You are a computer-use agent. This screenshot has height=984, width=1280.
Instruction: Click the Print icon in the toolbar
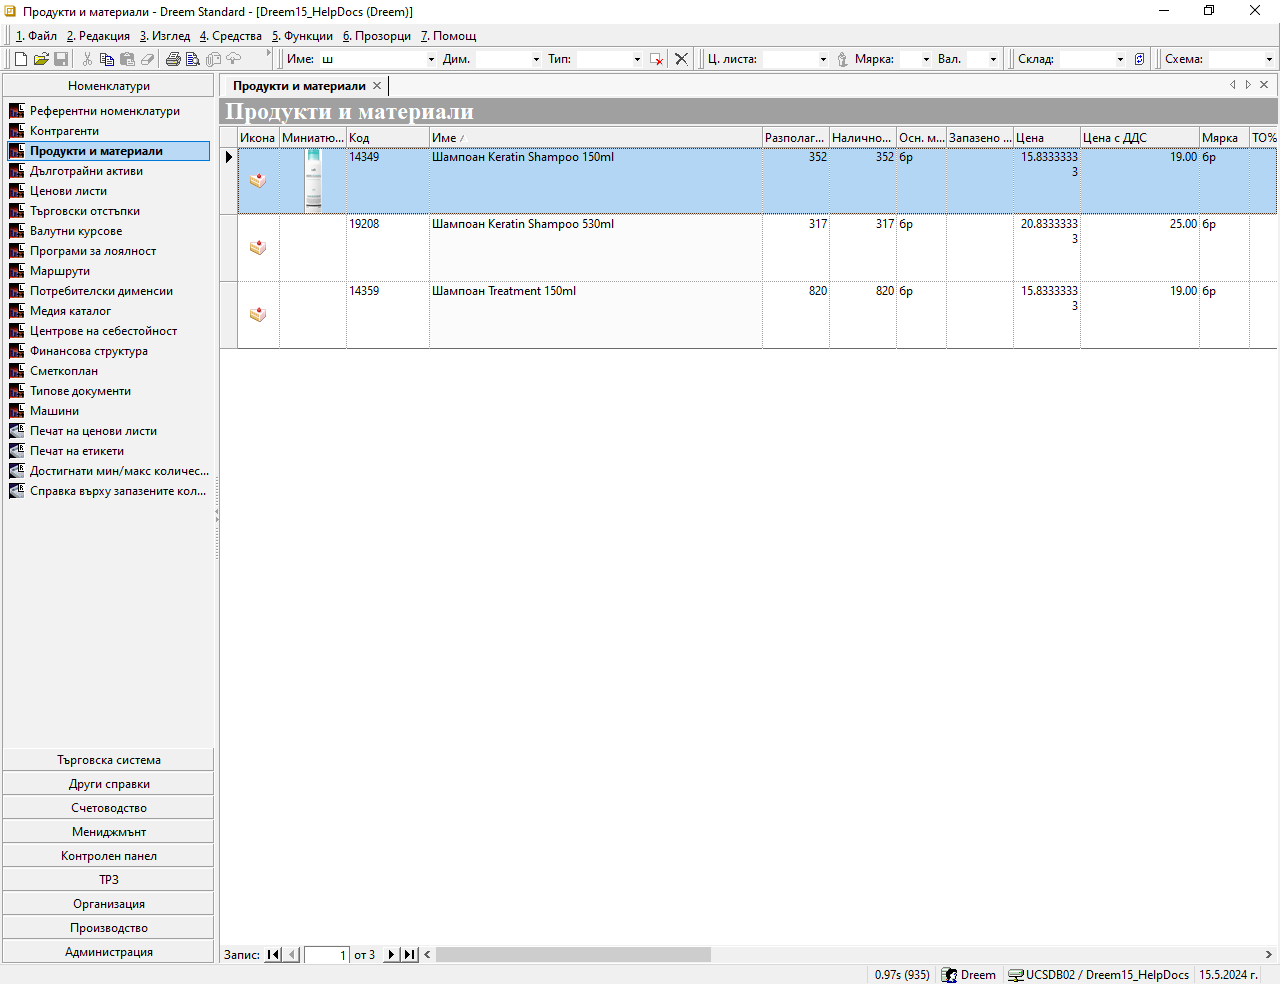(x=173, y=59)
